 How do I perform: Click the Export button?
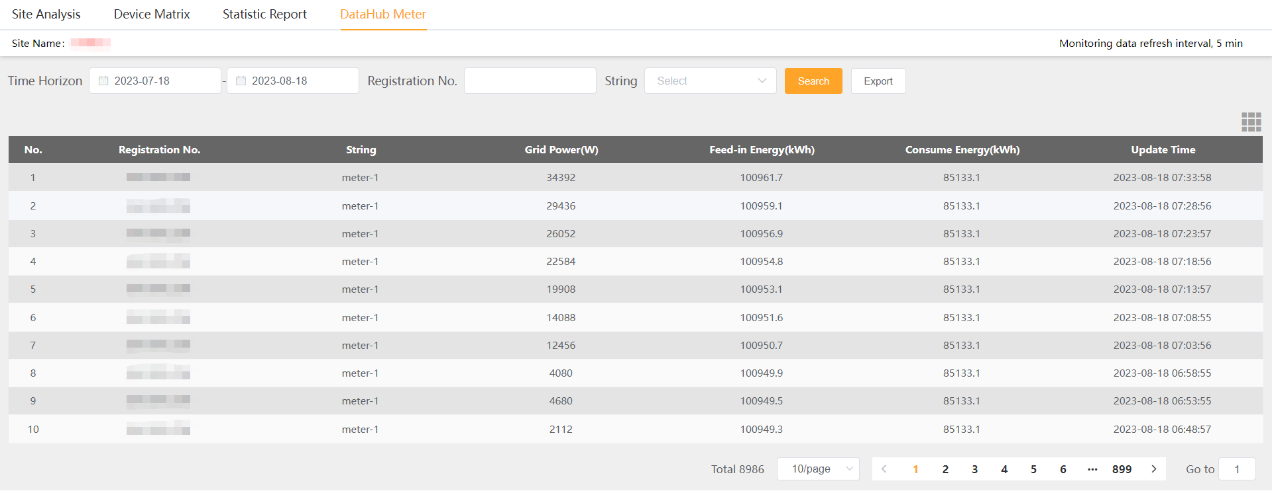(x=878, y=81)
